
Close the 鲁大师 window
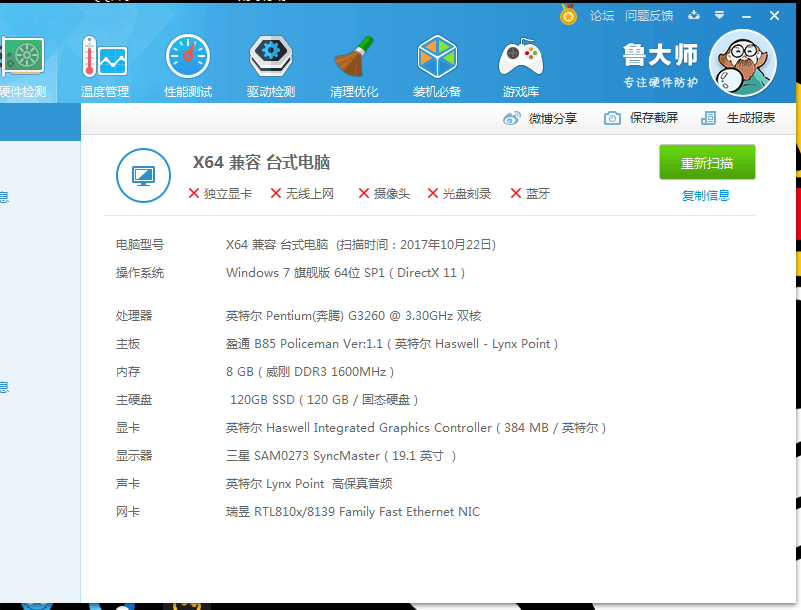774,16
